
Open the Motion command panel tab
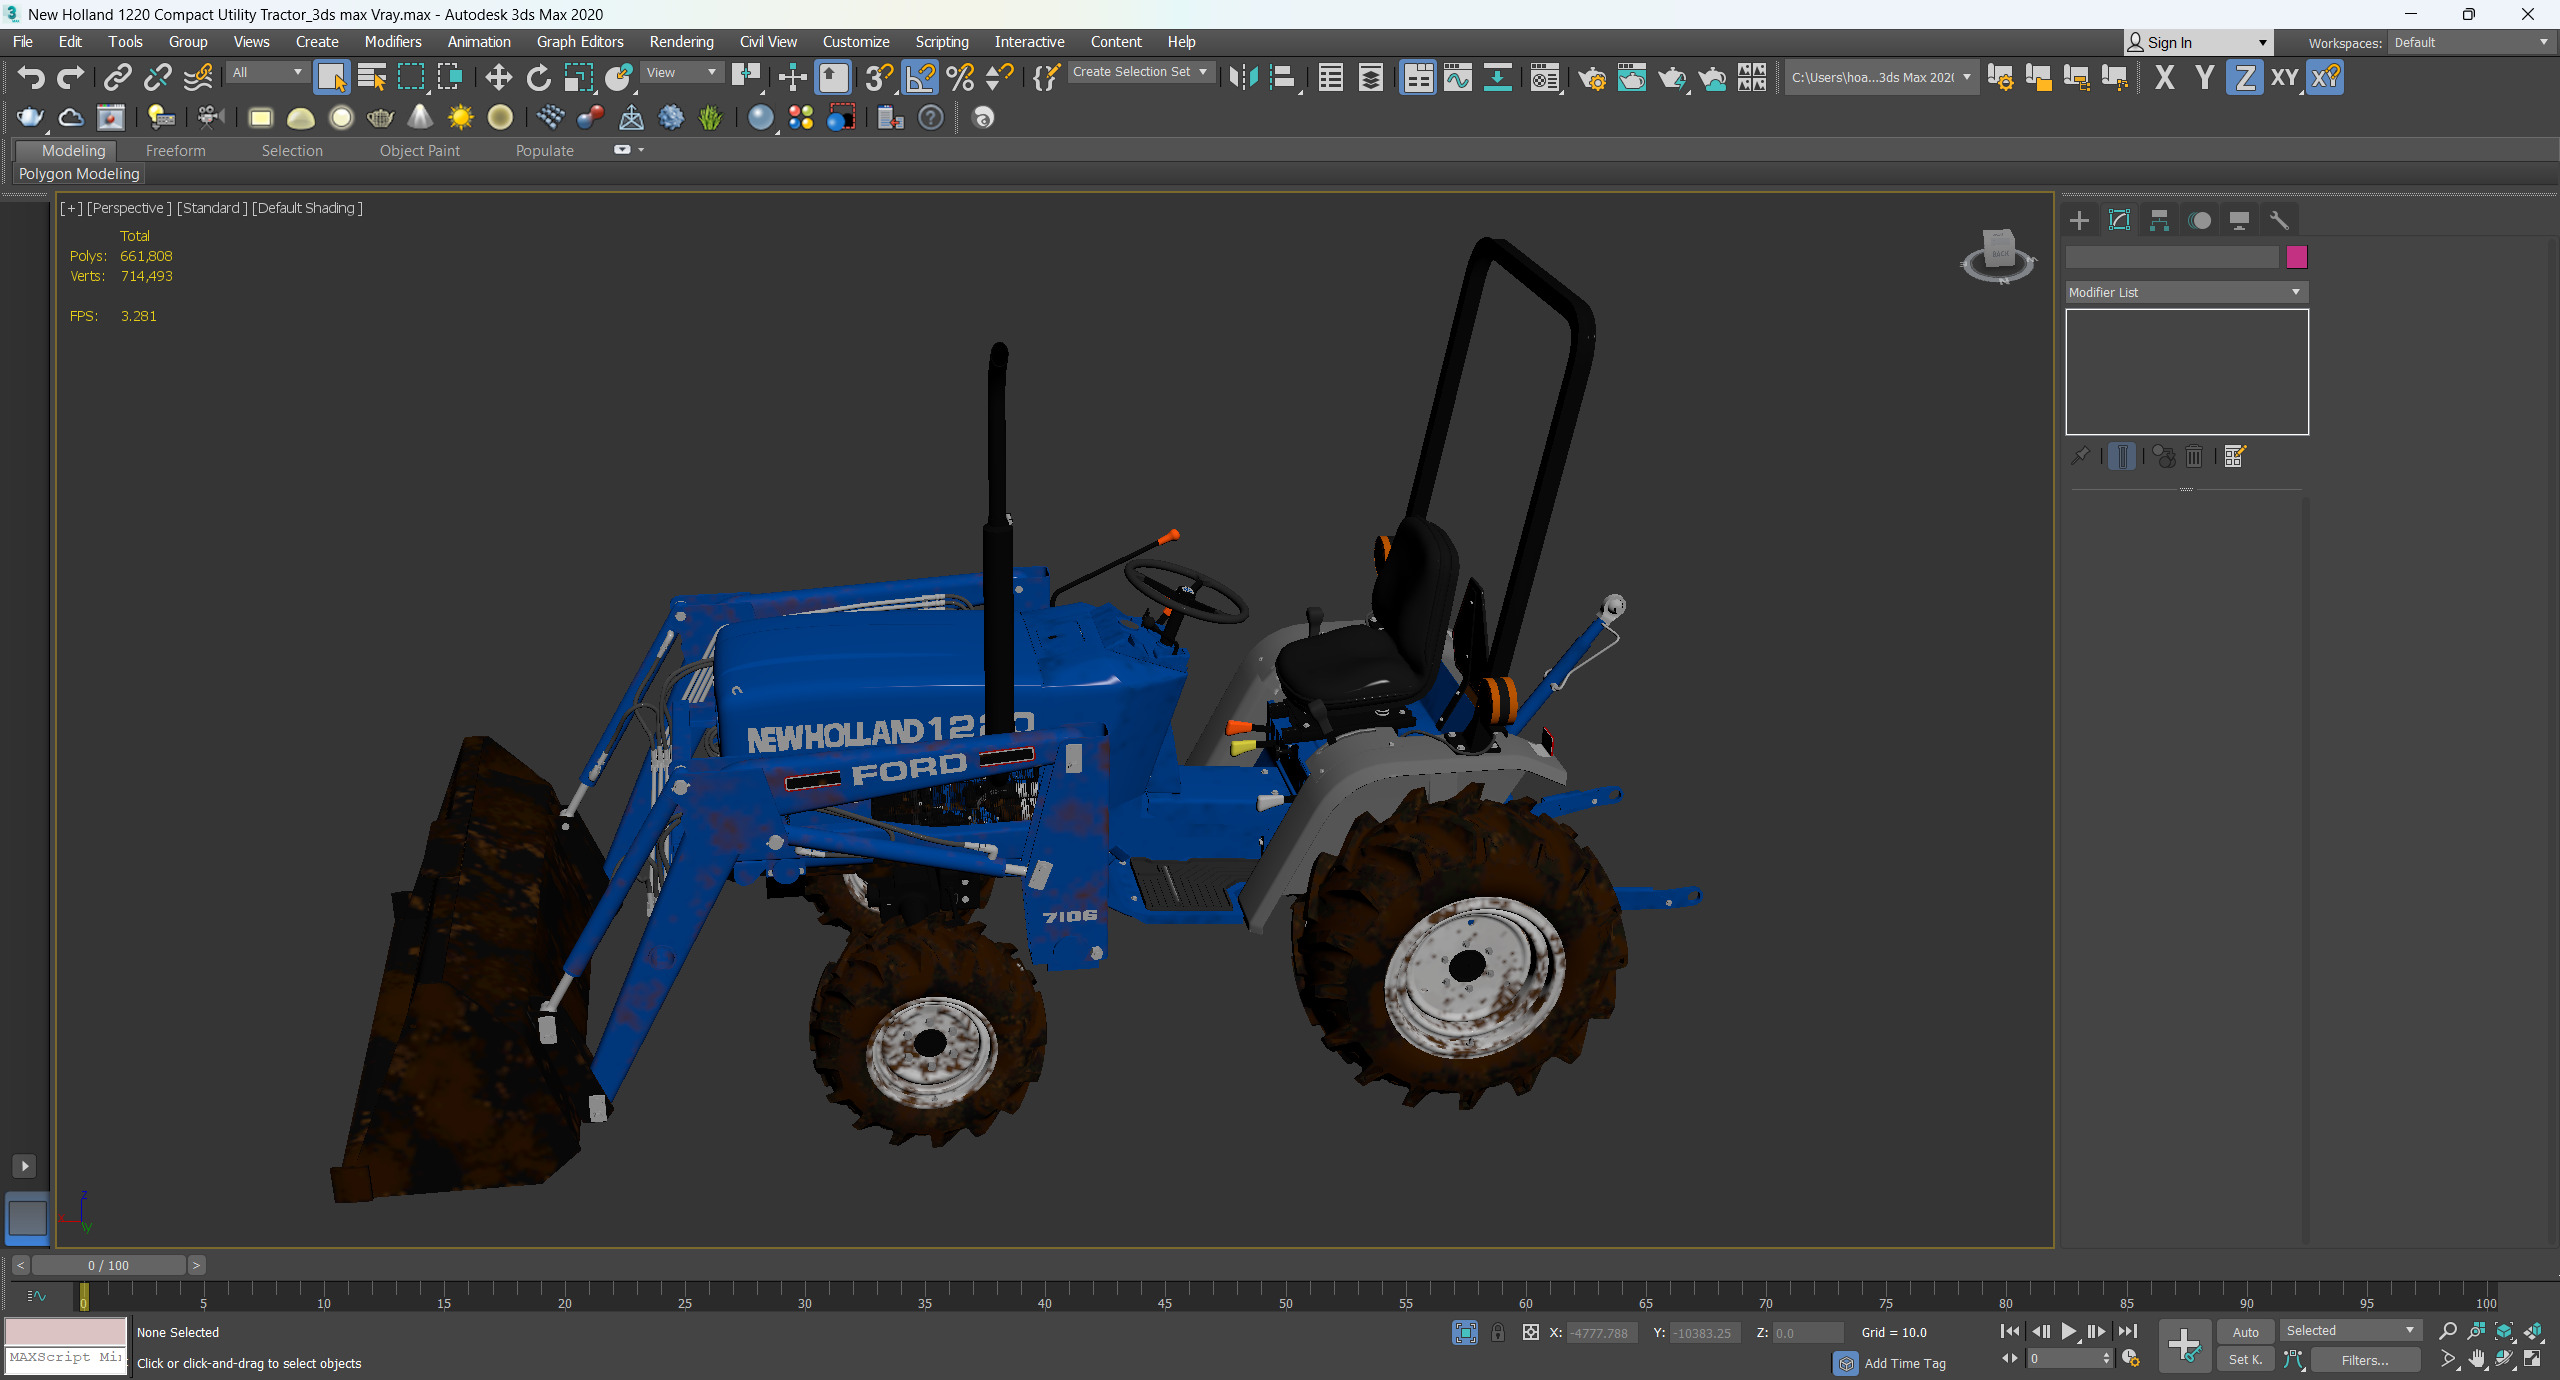(x=2200, y=220)
